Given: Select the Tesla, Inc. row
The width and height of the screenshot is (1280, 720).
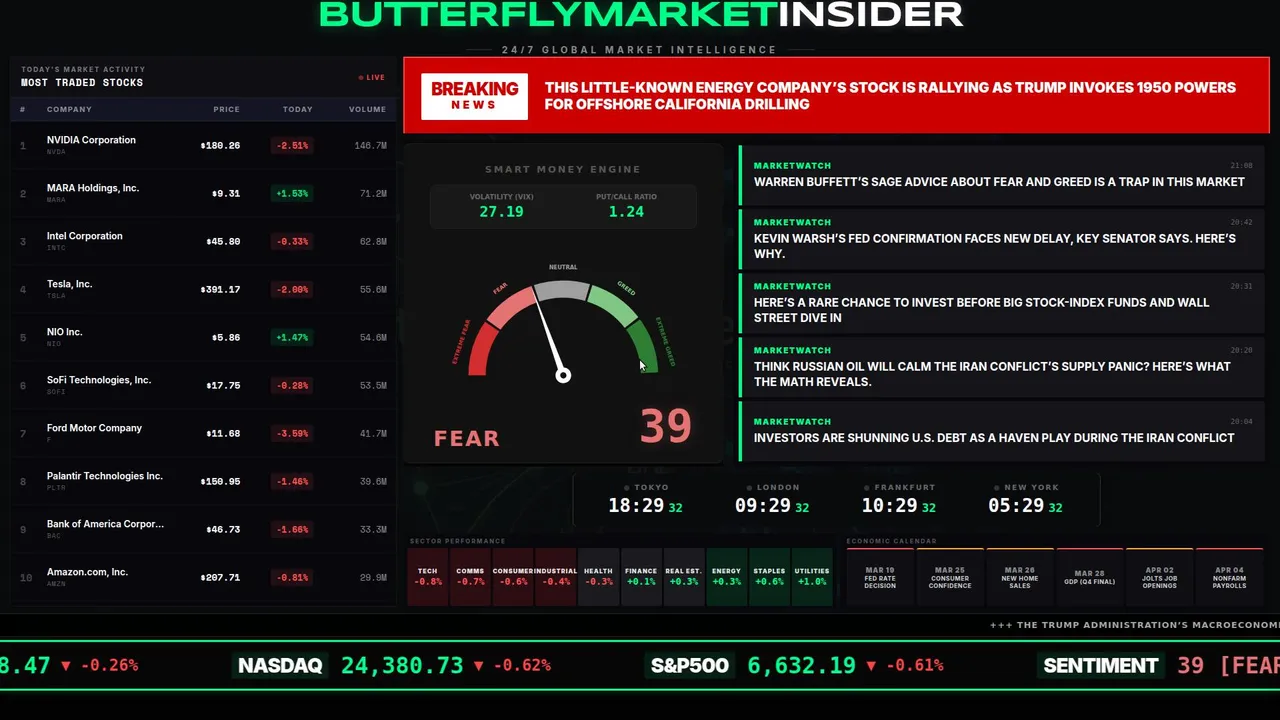Looking at the screenshot, I should click(x=204, y=289).
